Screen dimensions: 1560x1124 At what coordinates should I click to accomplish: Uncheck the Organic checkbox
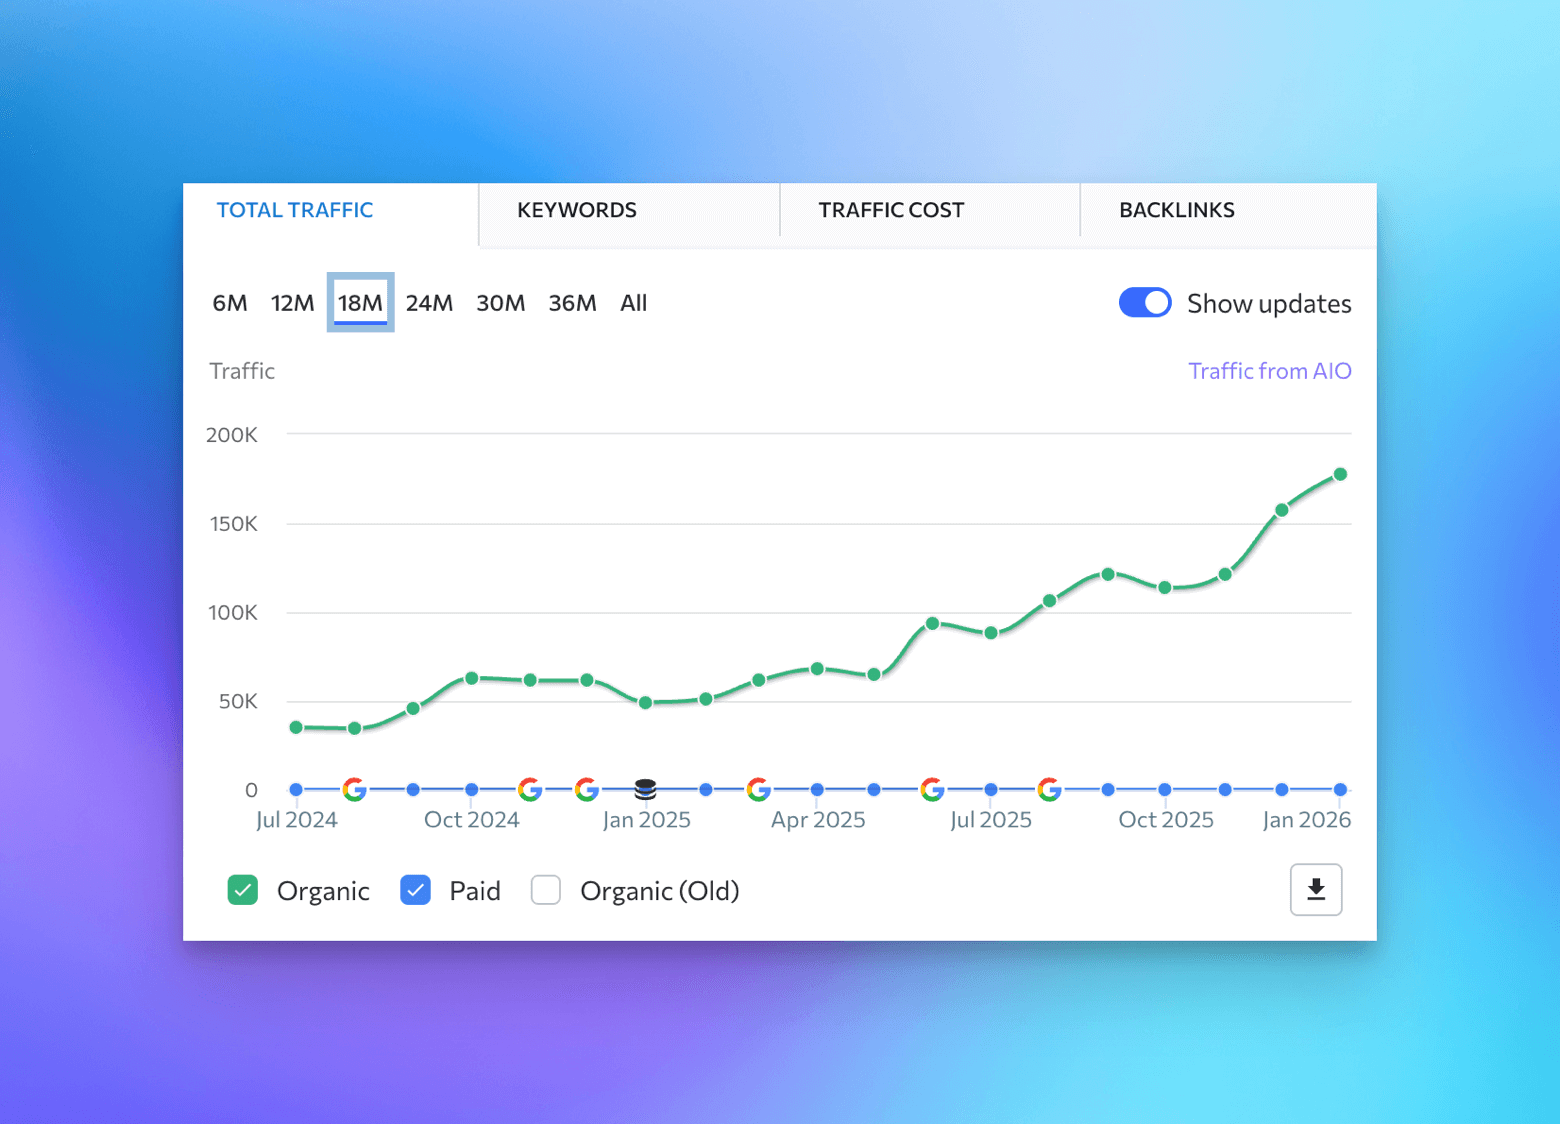242,889
